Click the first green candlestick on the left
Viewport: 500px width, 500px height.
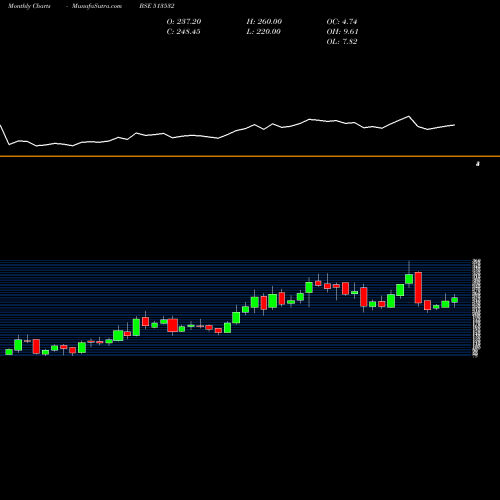point(9,352)
